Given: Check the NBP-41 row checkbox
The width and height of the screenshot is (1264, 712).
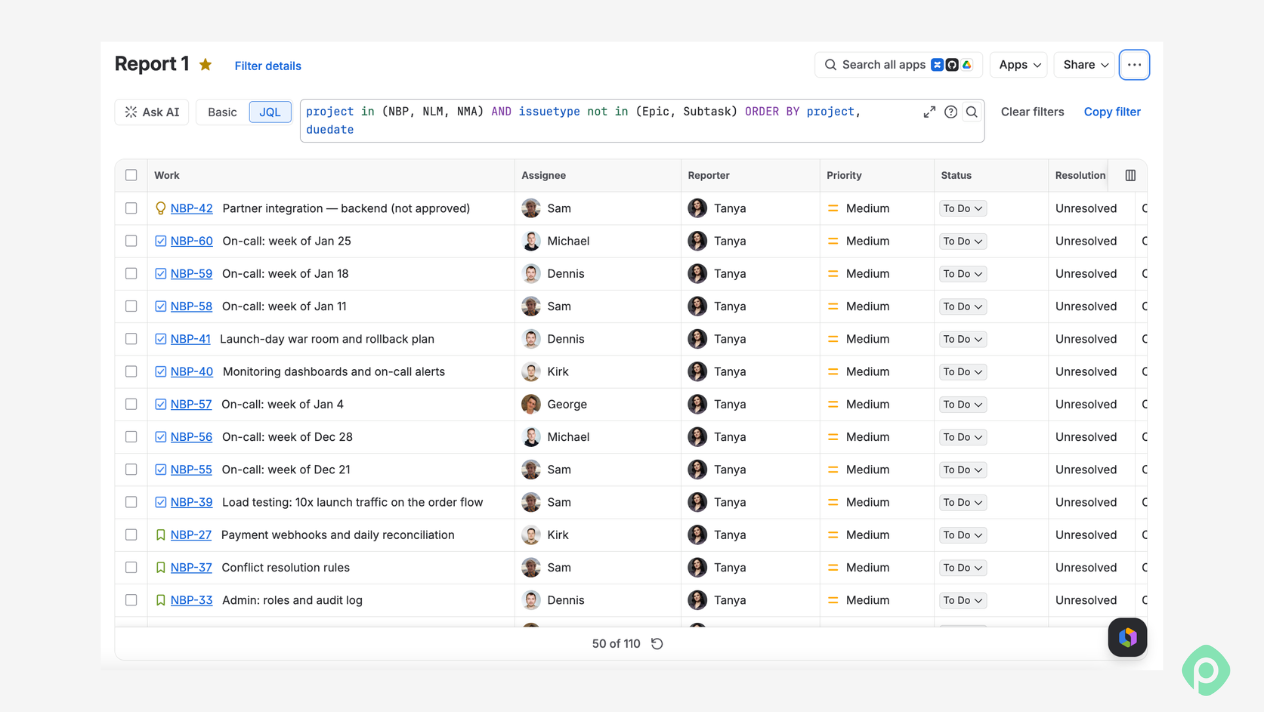Looking at the screenshot, I should 131,339.
